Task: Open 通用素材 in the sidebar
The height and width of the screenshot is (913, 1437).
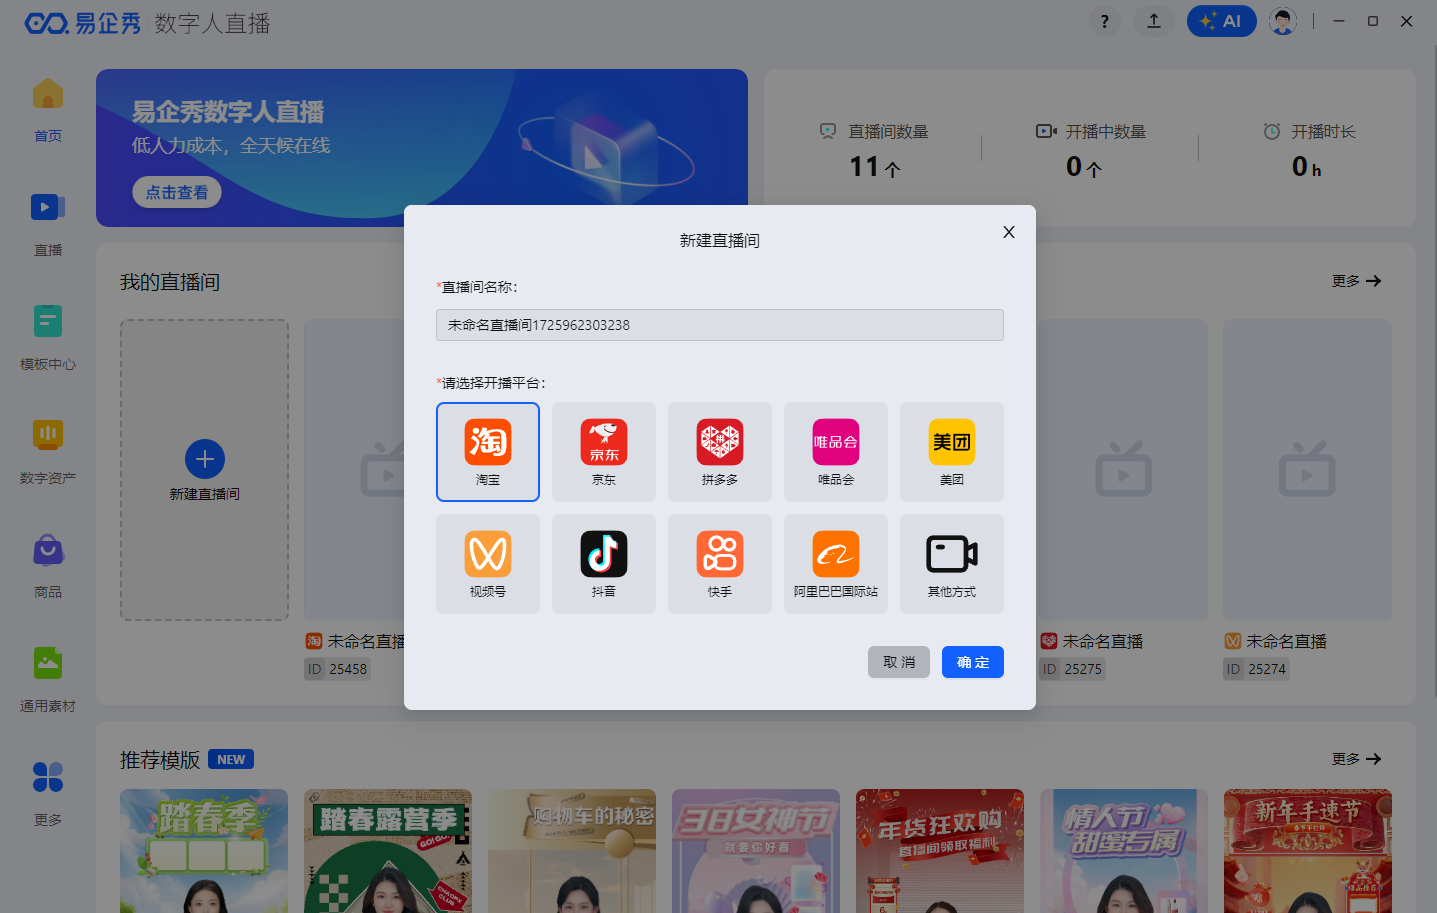Action: click(48, 680)
